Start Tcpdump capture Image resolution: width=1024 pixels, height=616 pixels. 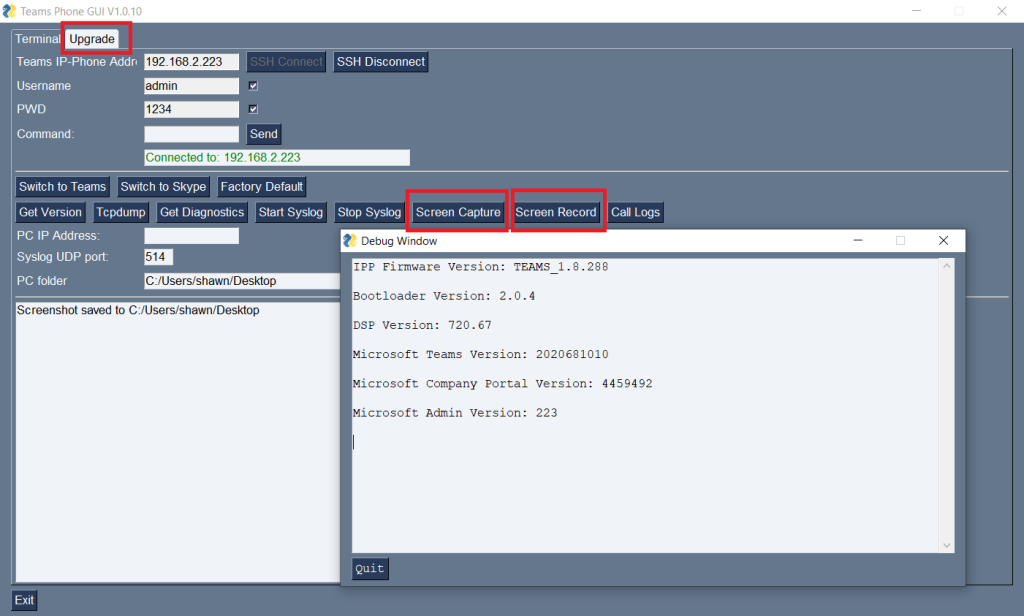pyautogui.click(x=121, y=212)
